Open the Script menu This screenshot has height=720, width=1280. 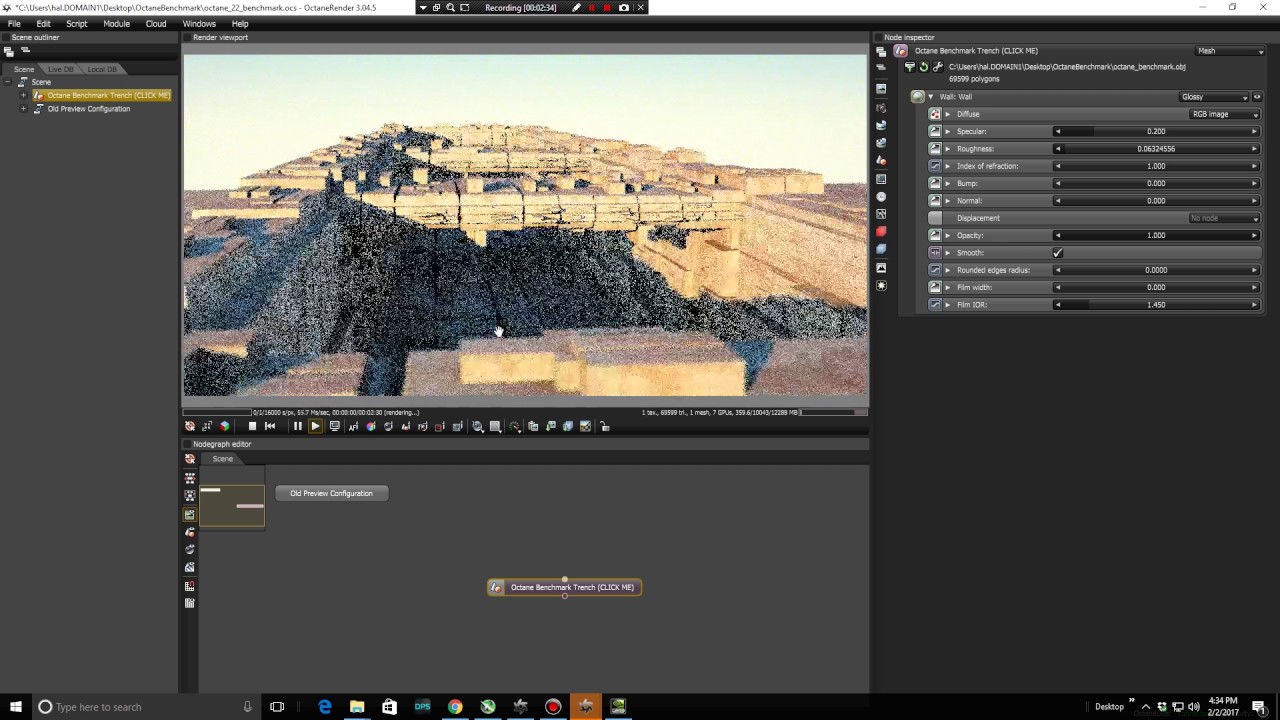tap(76, 23)
